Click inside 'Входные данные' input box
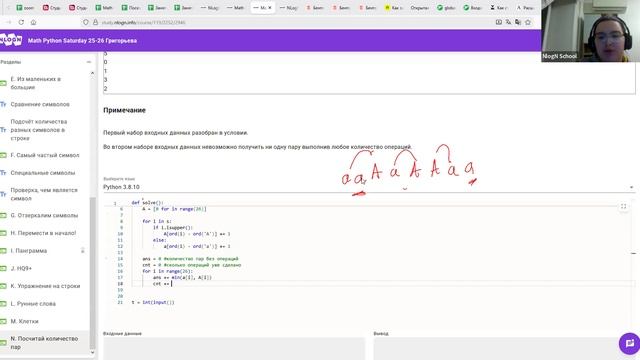Screen dimensions: 640x360 pos(234,349)
